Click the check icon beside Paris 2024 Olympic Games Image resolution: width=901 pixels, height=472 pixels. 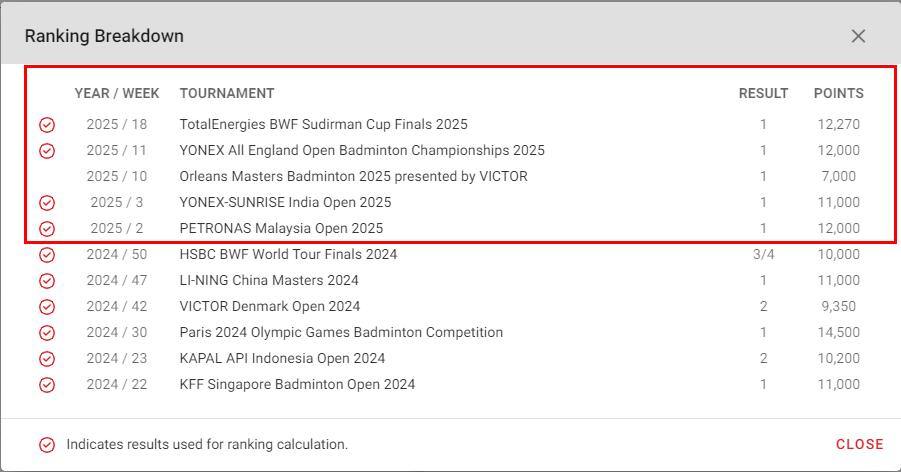[x=47, y=333]
